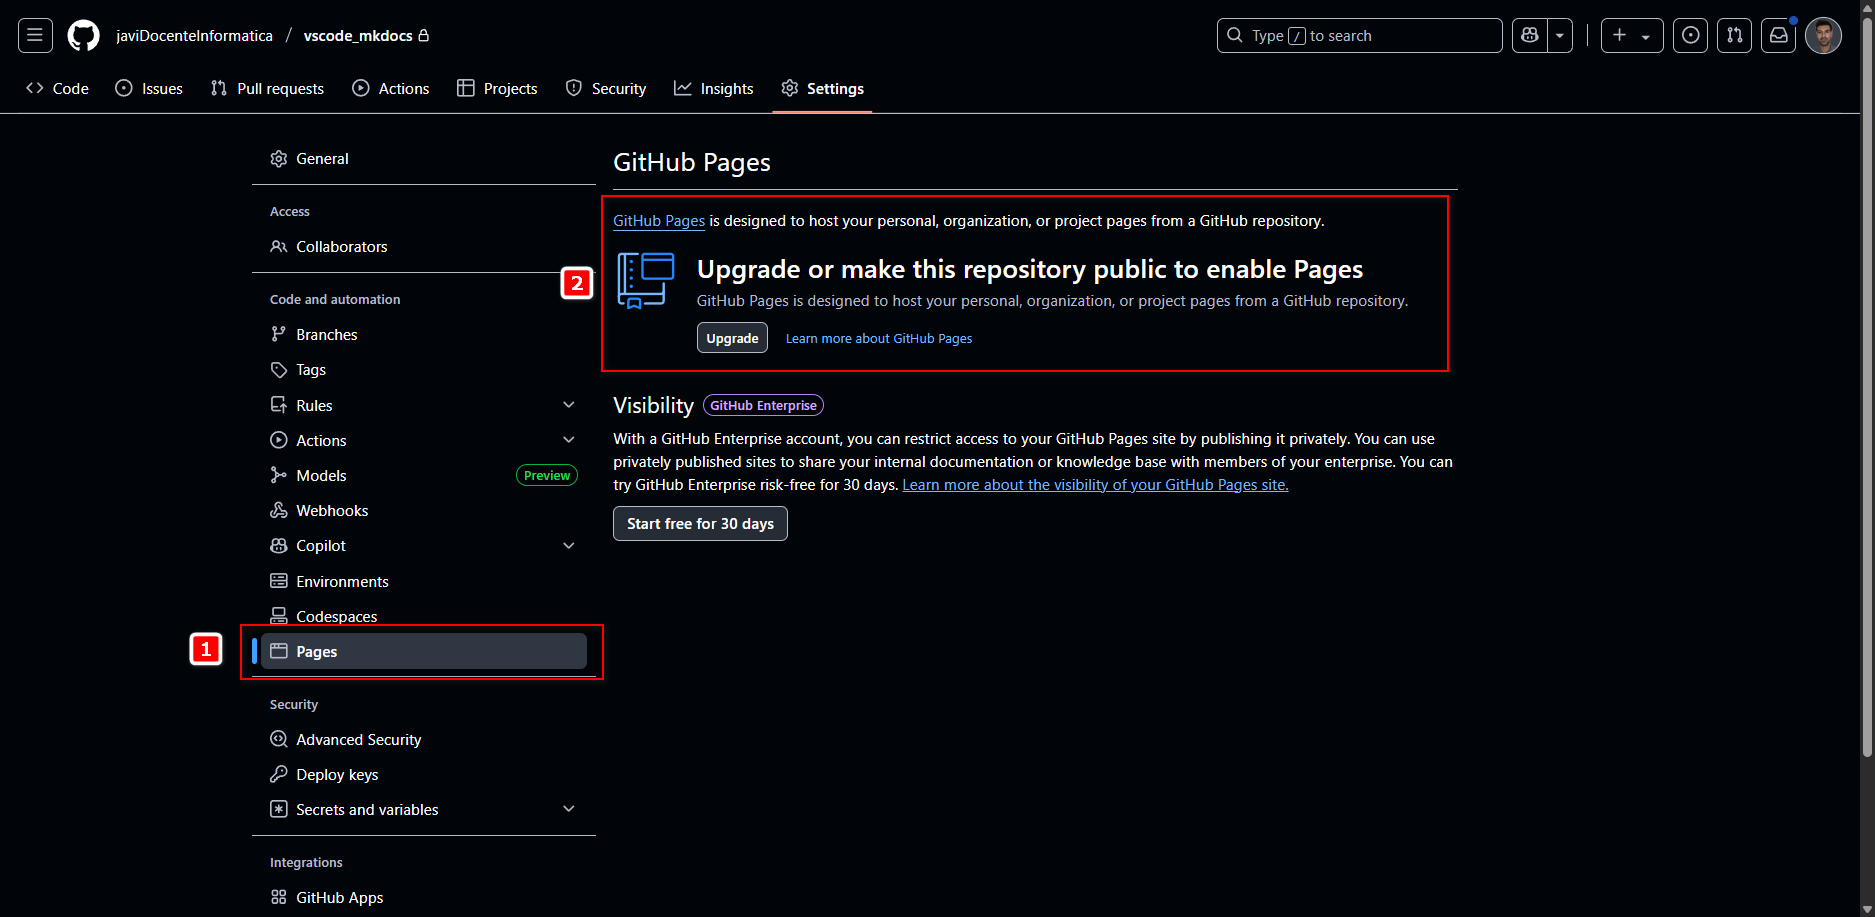Open Models settings
The width and height of the screenshot is (1875, 917).
point(424,476)
